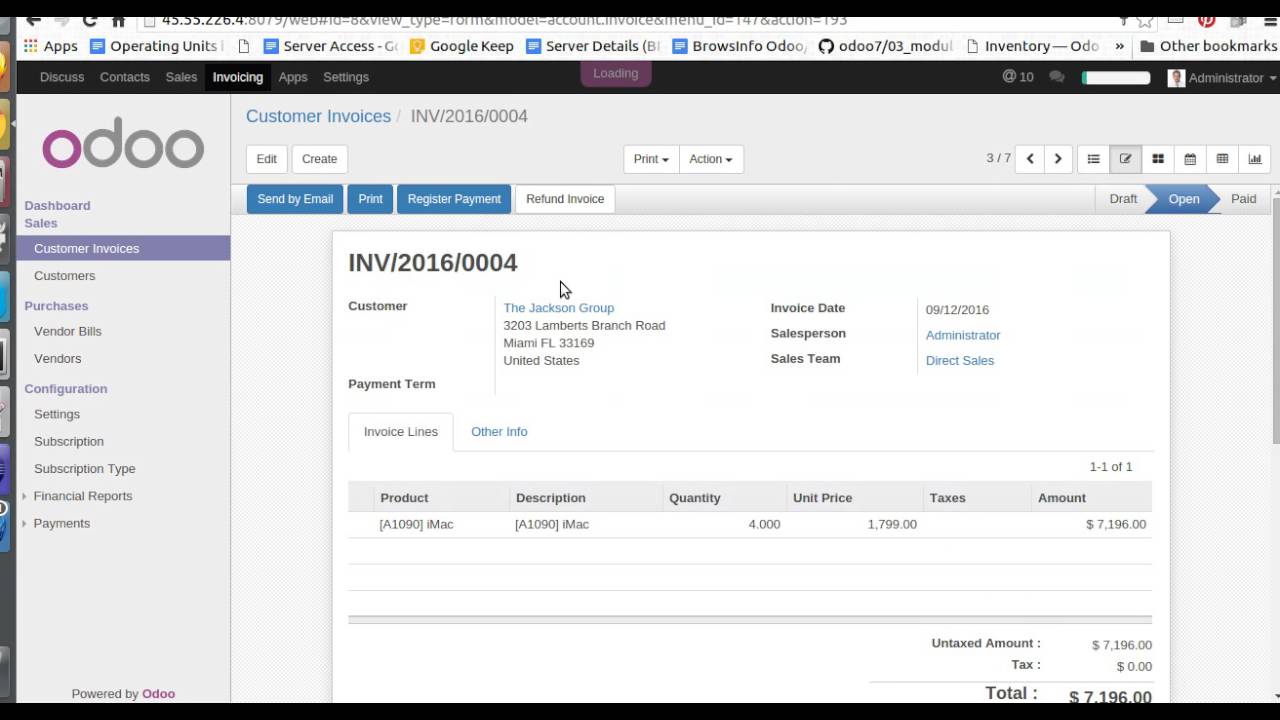The width and height of the screenshot is (1280, 720).
Task: Open Subscription in the sidebar
Action: pos(69,441)
